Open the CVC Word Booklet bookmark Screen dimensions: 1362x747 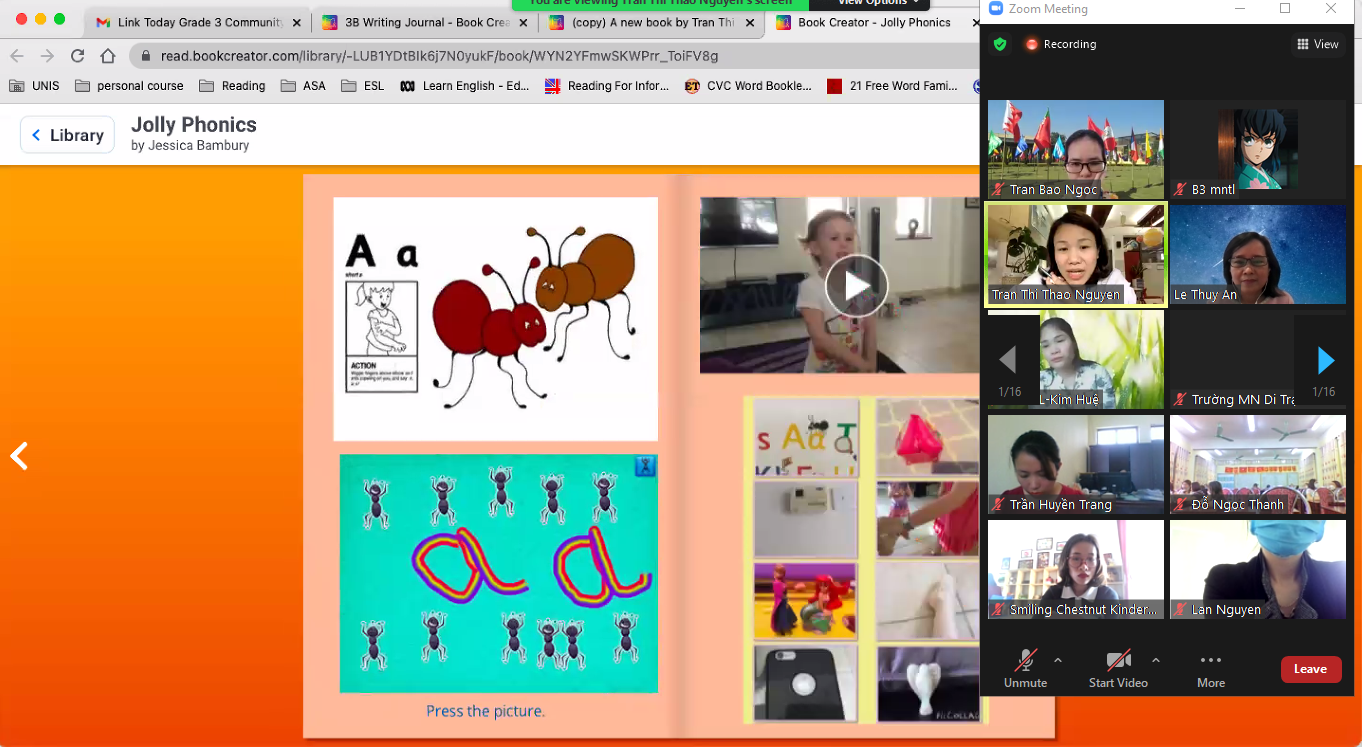(x=757, y=86)
